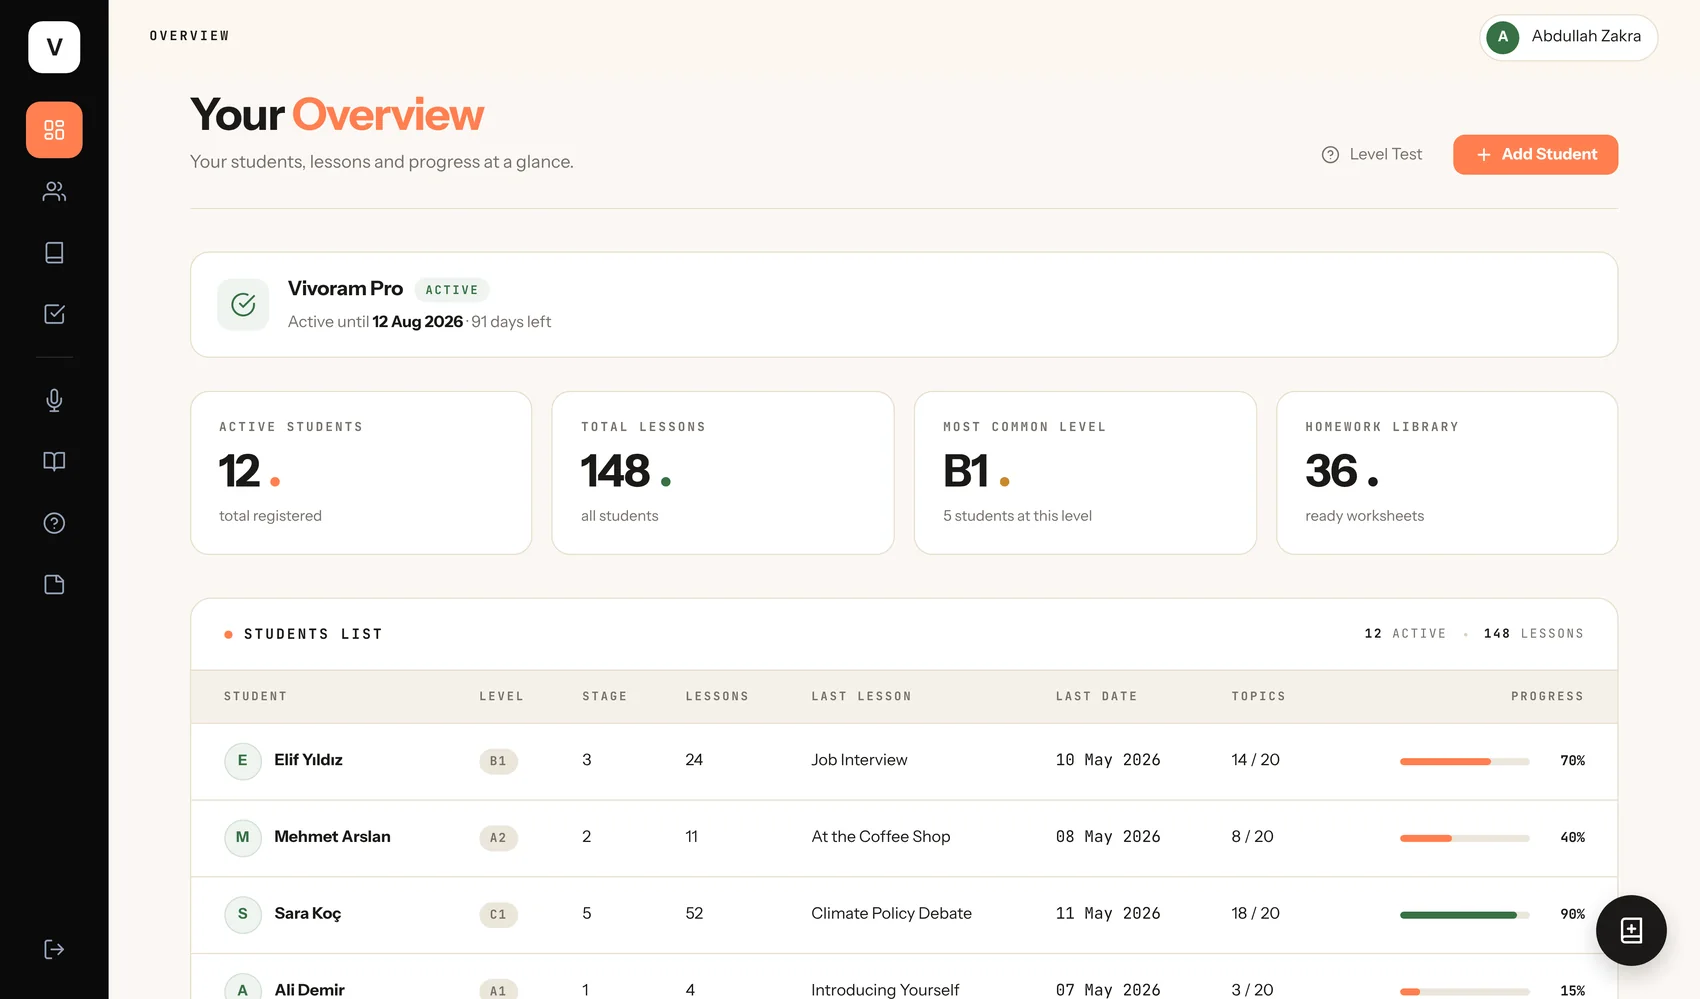Click the 'Climate Policy Debate' lesson cell
The width and height of the screenshot is (1700, 999).
point(891,913)
